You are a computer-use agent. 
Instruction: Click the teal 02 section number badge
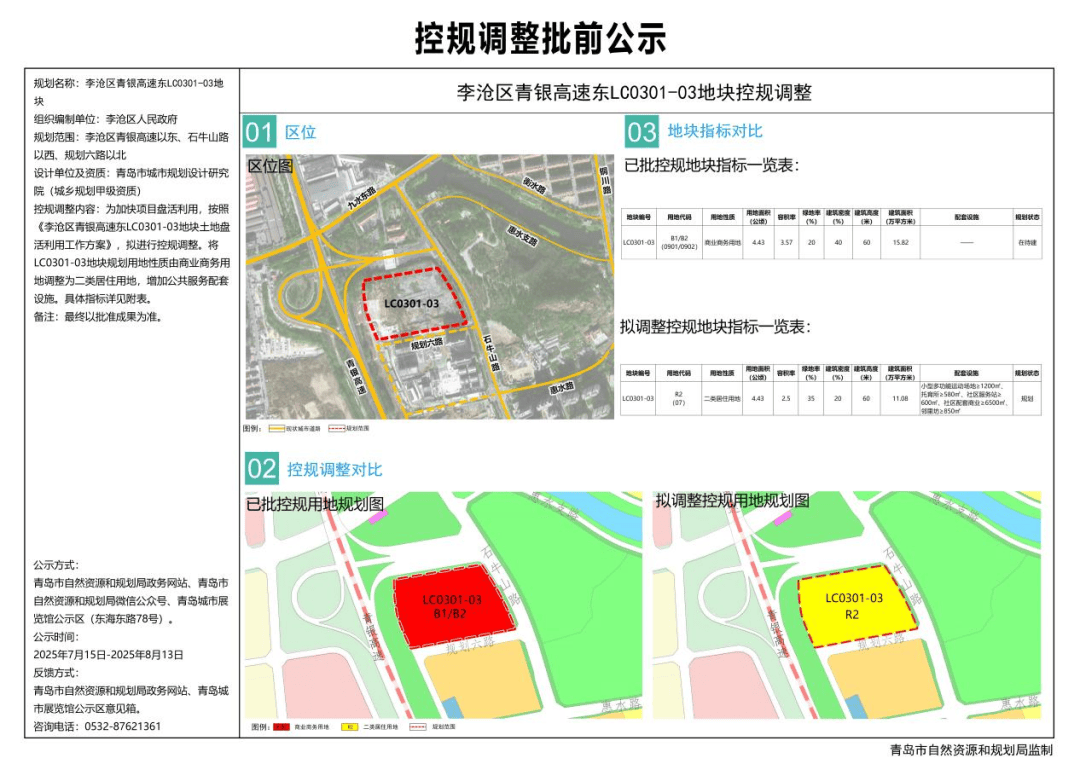click(x=260, y=469)
